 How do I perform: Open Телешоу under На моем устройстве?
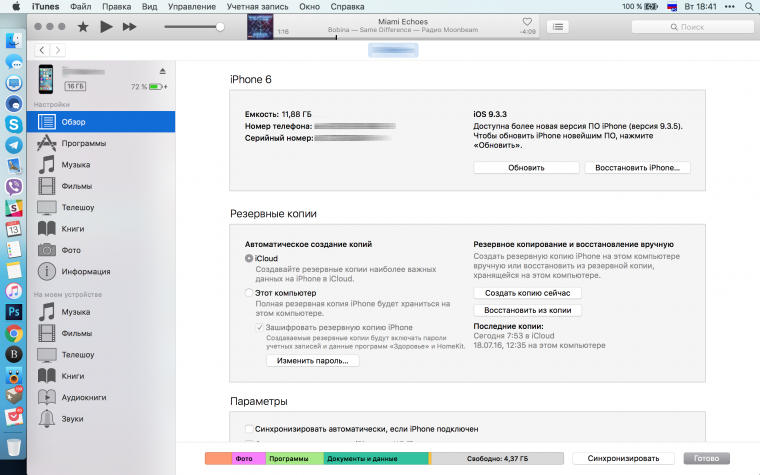pyautogui.click(x=101, y=355)
